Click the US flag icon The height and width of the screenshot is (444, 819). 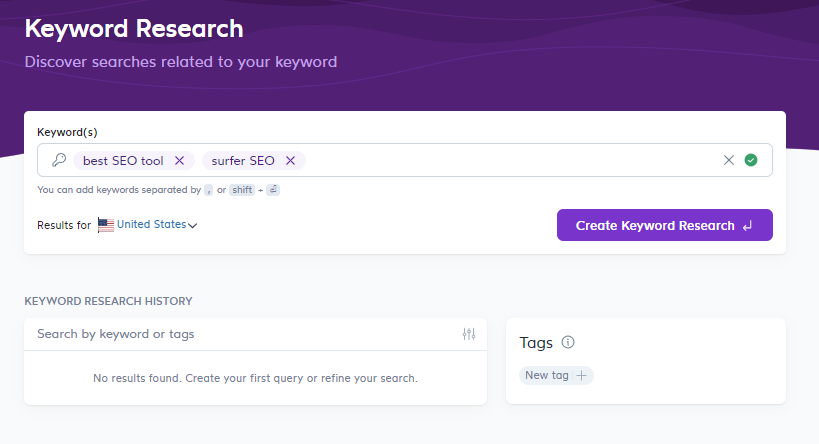coord(106,225)
